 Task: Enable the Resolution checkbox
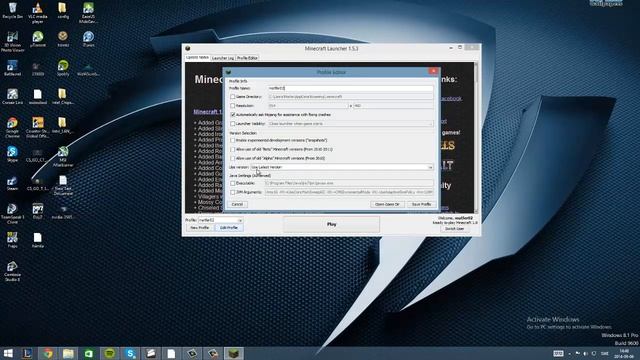pyautogui.click(x=233, y=106)
